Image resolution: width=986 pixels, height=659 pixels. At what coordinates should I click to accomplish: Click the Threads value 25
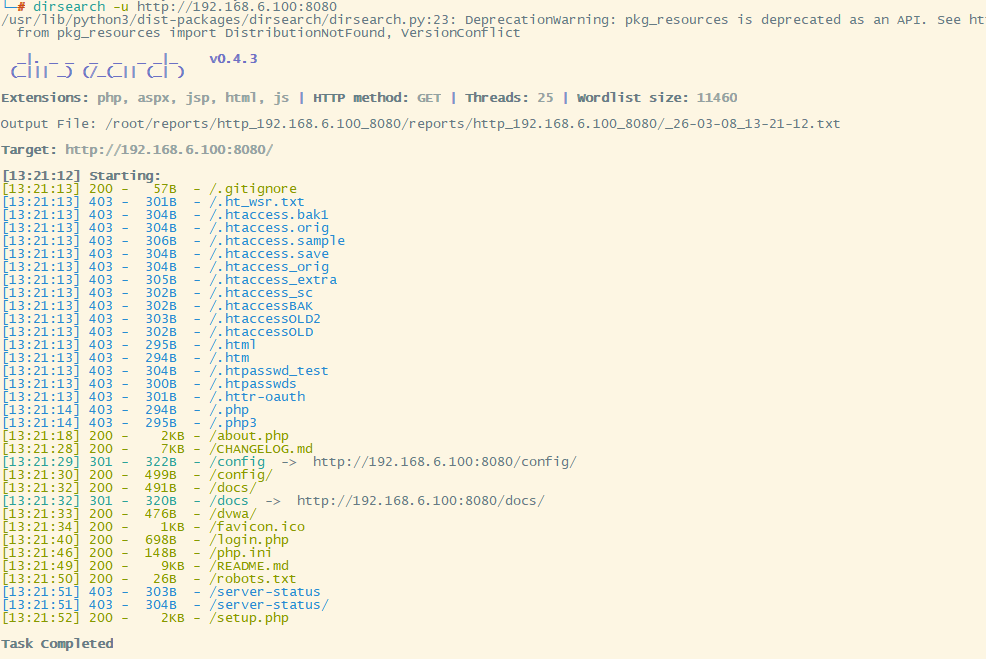pos(545,97)
